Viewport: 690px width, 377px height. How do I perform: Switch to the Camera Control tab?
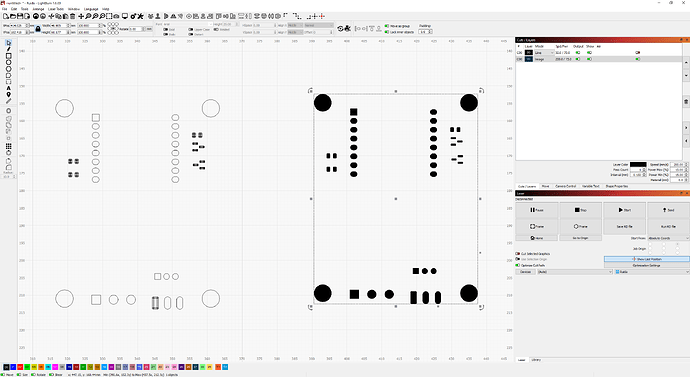click(565, 186)
